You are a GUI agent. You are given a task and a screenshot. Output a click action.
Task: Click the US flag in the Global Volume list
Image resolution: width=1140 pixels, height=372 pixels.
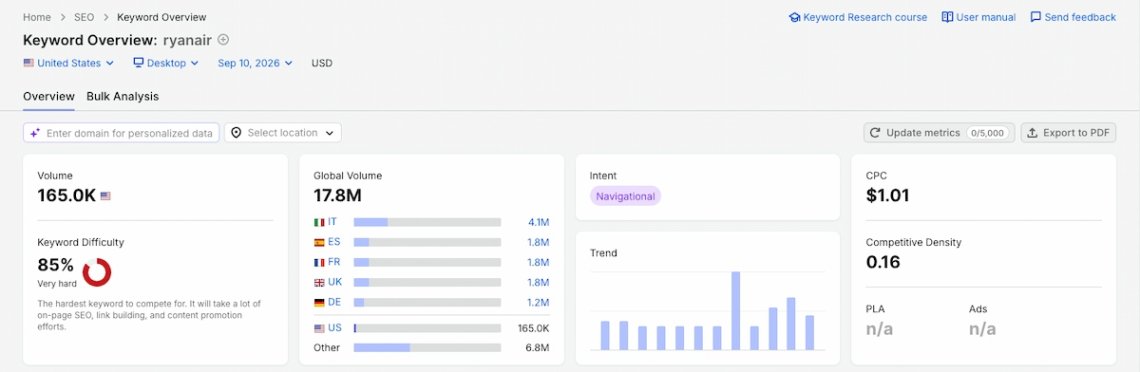pos(318,328)
